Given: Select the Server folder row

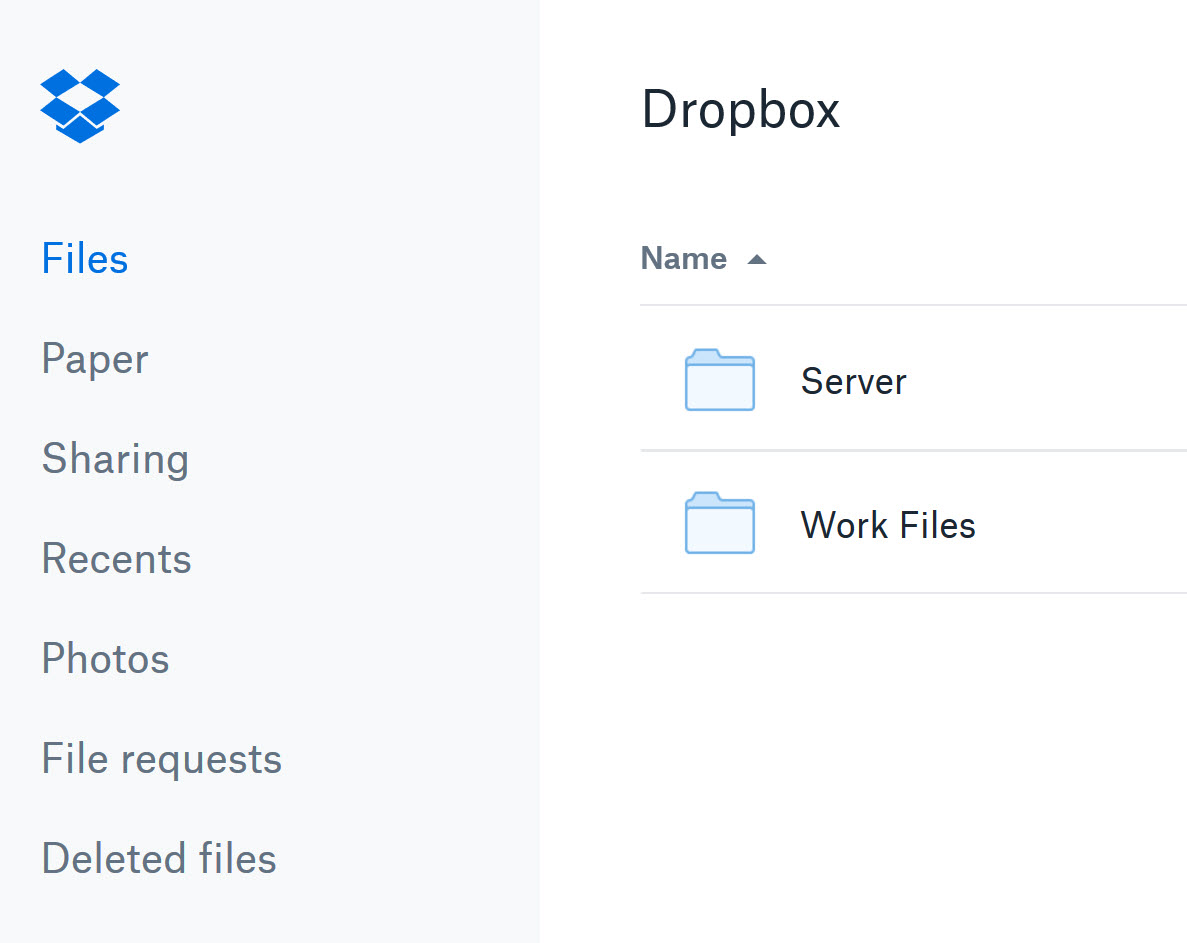Looking at the screenshot, I should (950, 380).
